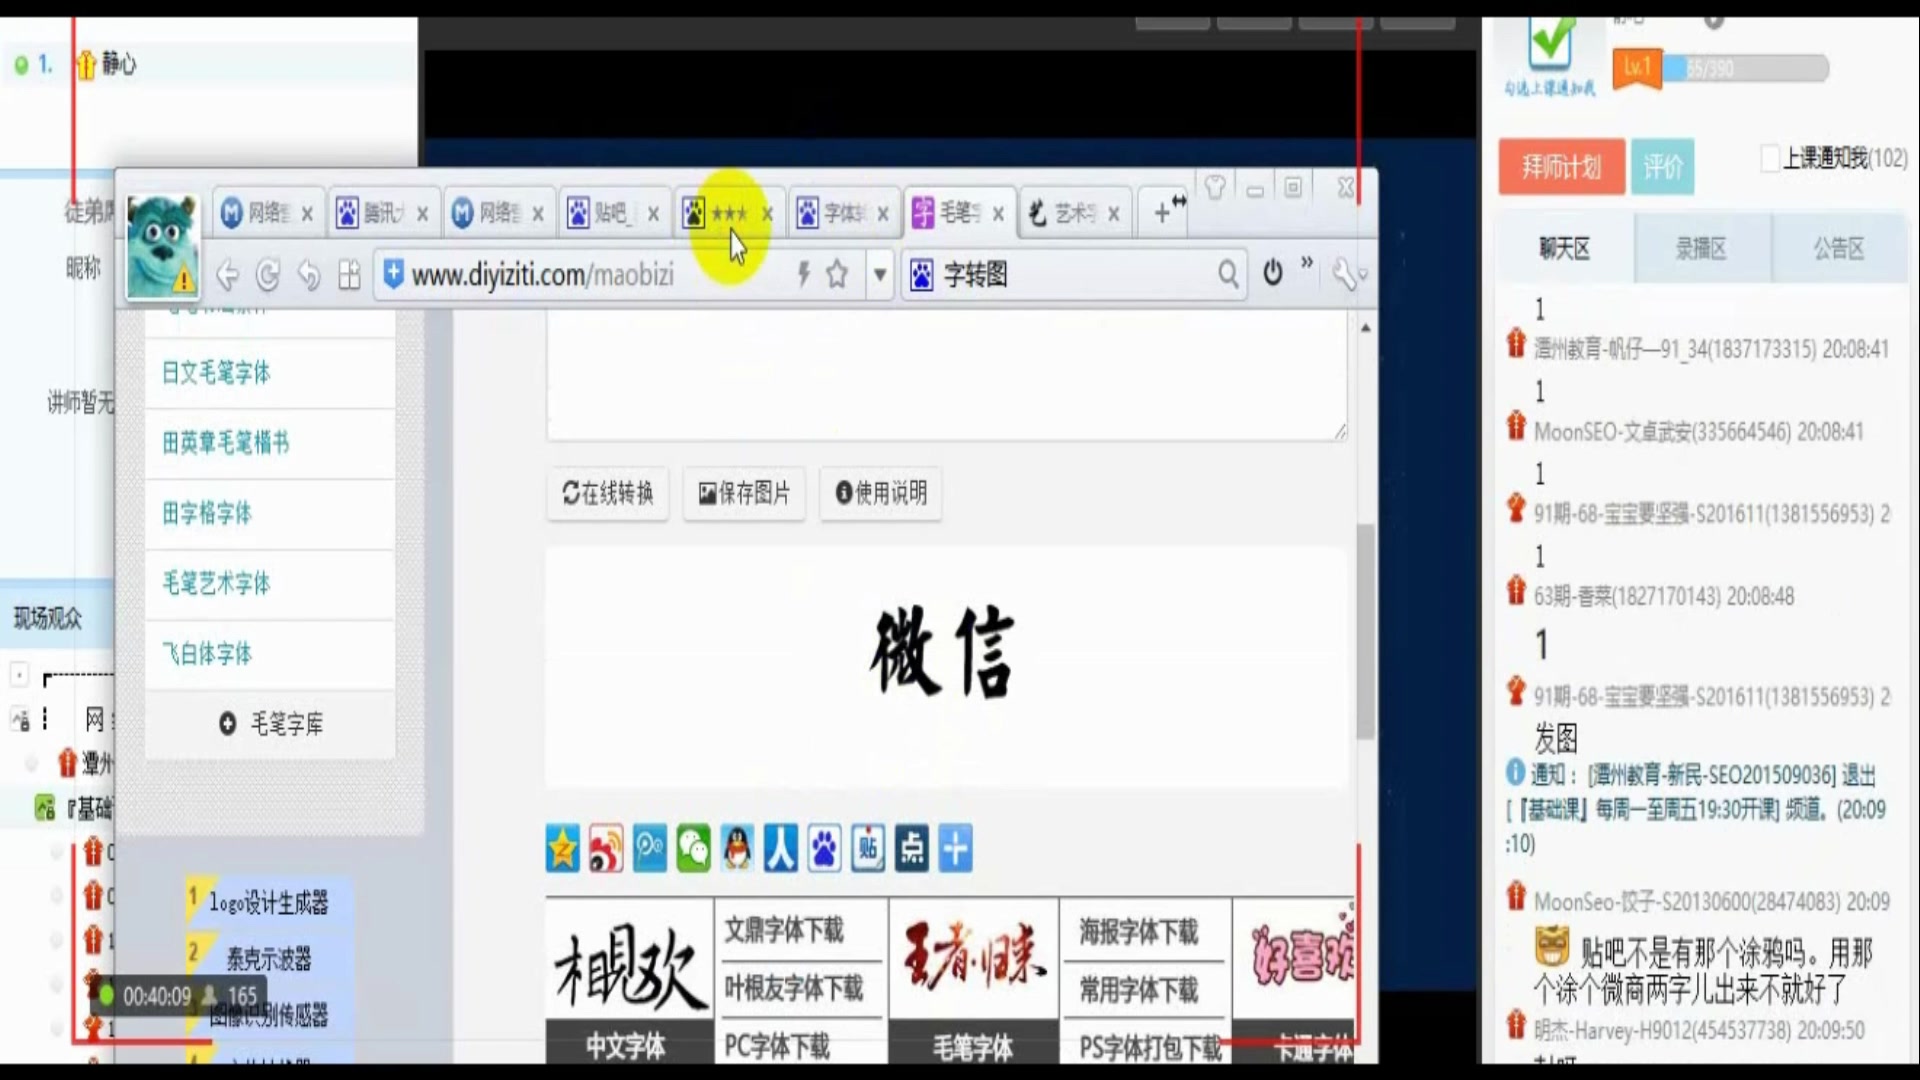This screenshot has width=1920, height=1080.
Task: Click the 使用说明 instructions button
Action: pos(881,493)
